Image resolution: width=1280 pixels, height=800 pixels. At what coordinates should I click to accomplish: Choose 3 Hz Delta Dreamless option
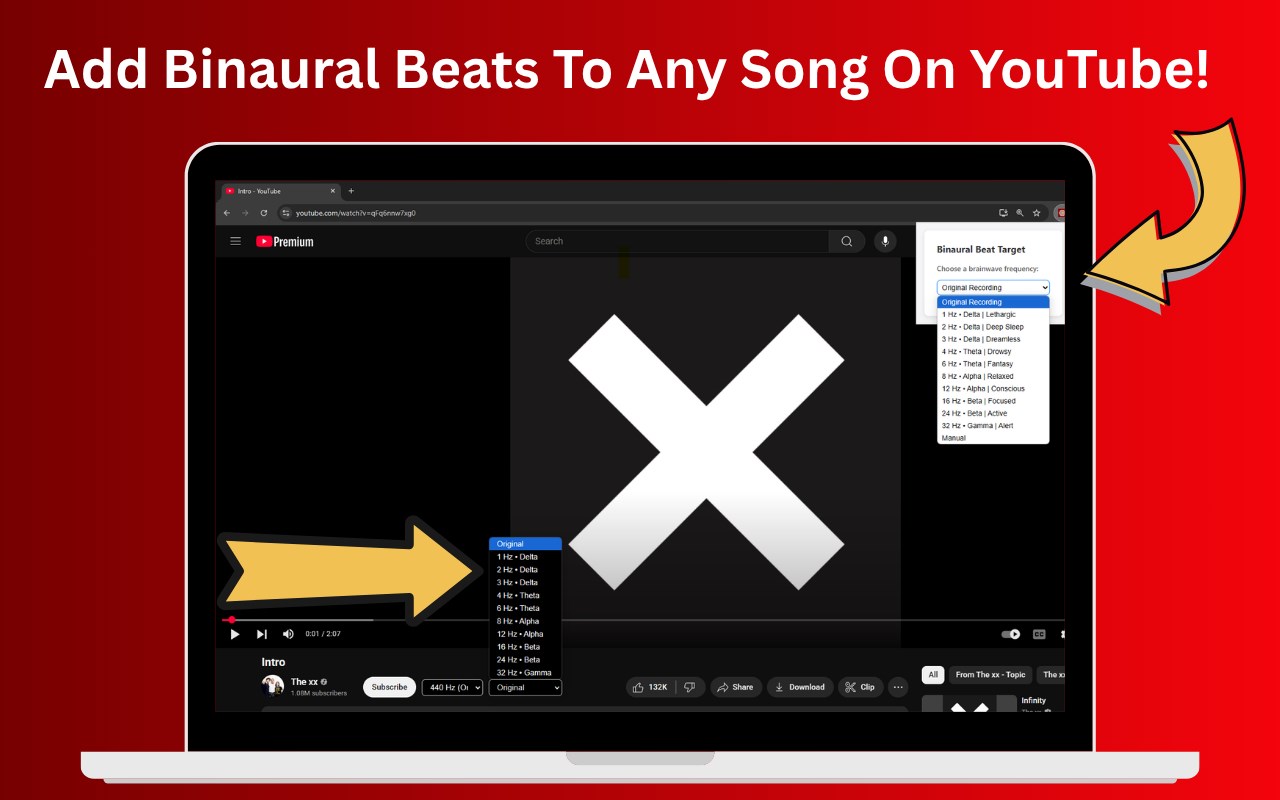(993, 339)
